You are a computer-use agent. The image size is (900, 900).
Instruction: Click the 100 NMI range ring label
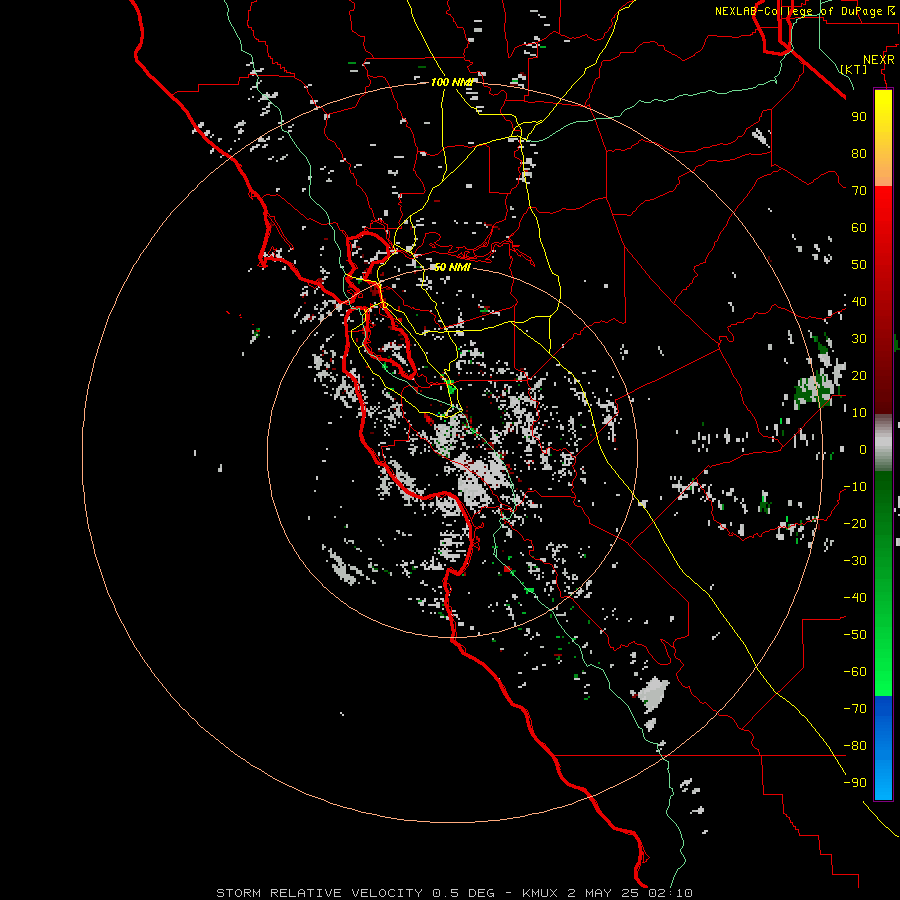tap(452, 82)
